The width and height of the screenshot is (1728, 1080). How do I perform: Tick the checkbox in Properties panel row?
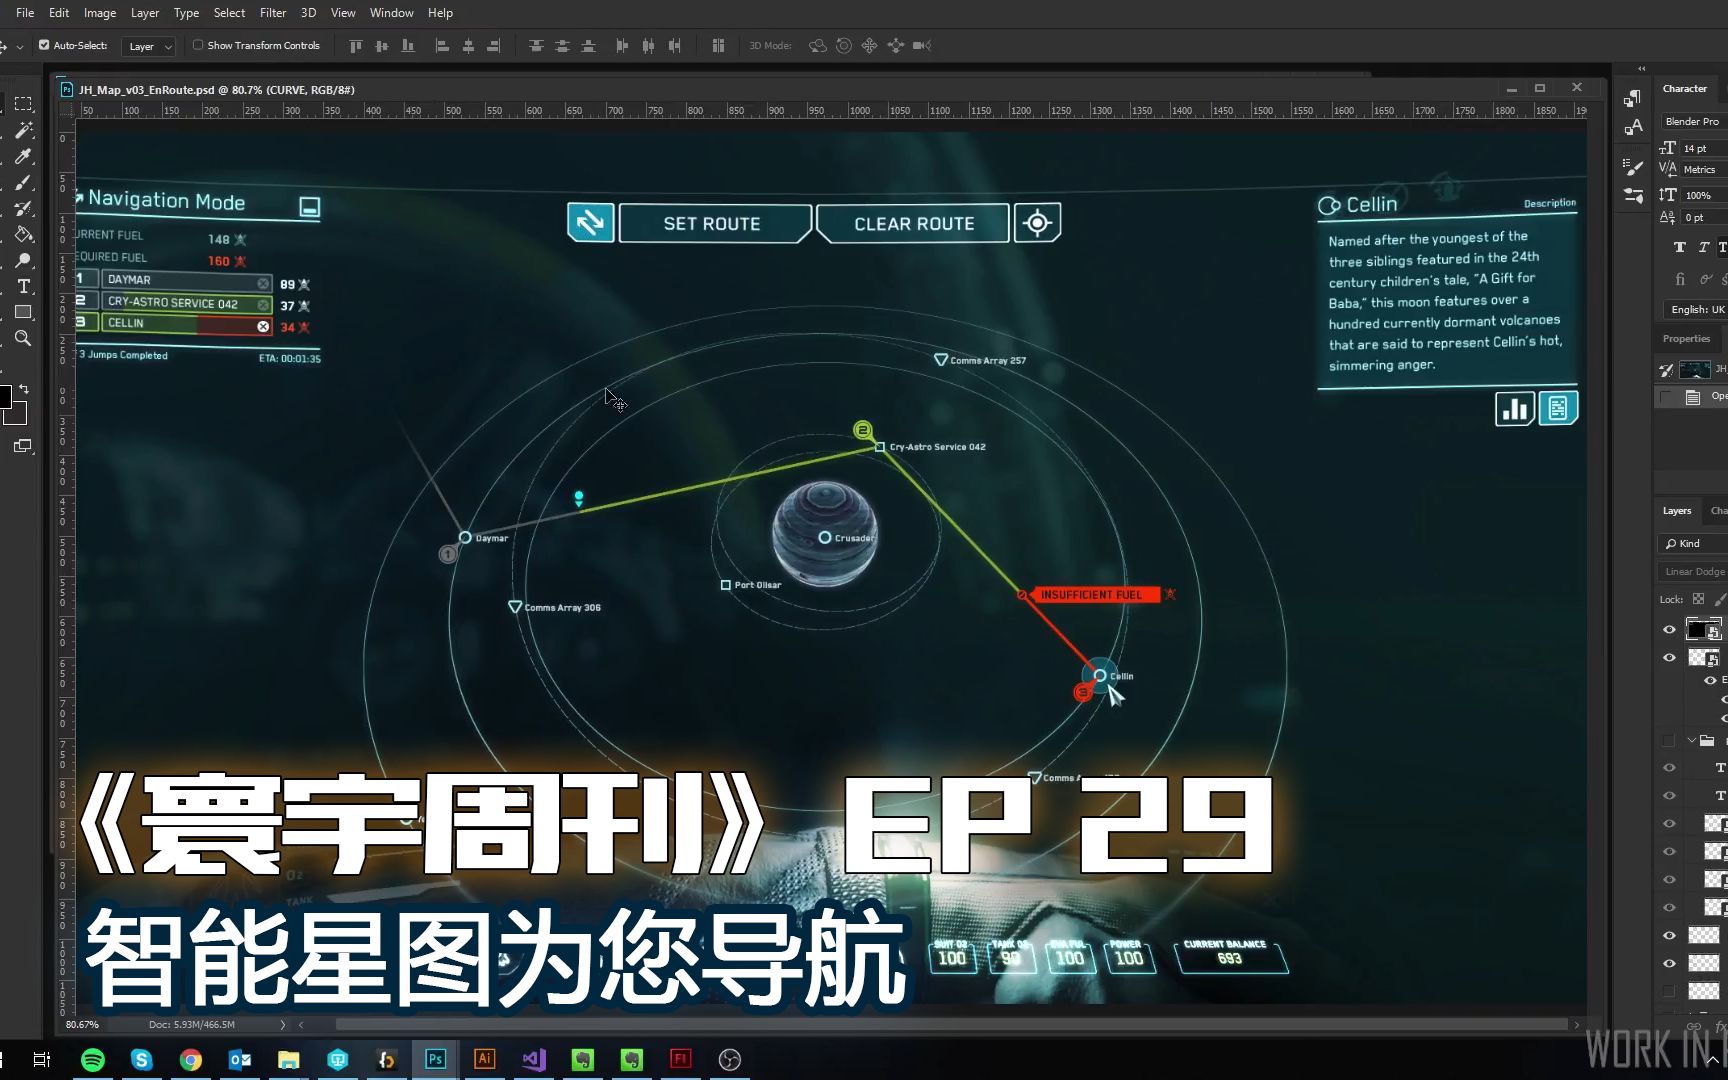(1666, 397)
